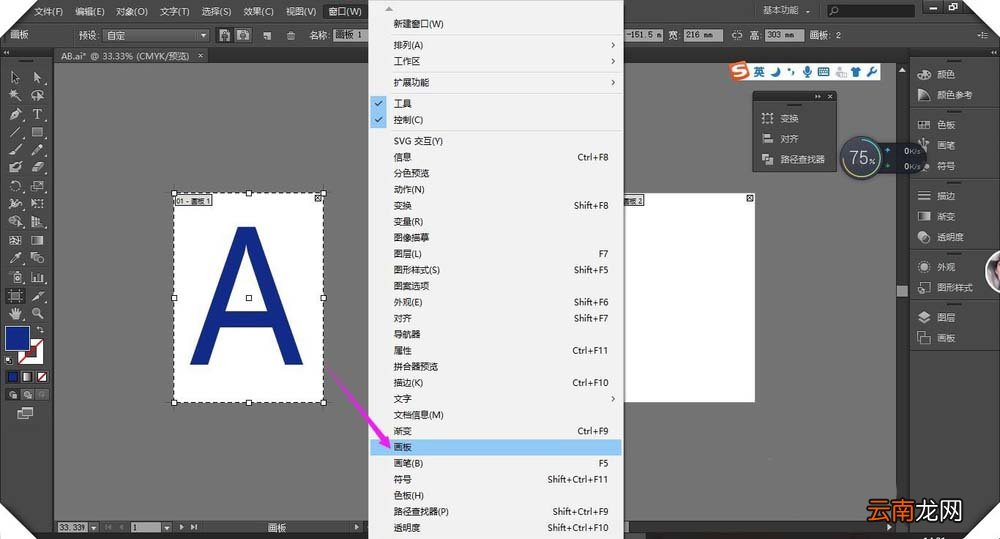1000x539 pixels.
Task: Toggle constrain width and height proportions link
Action: [737, 35]
